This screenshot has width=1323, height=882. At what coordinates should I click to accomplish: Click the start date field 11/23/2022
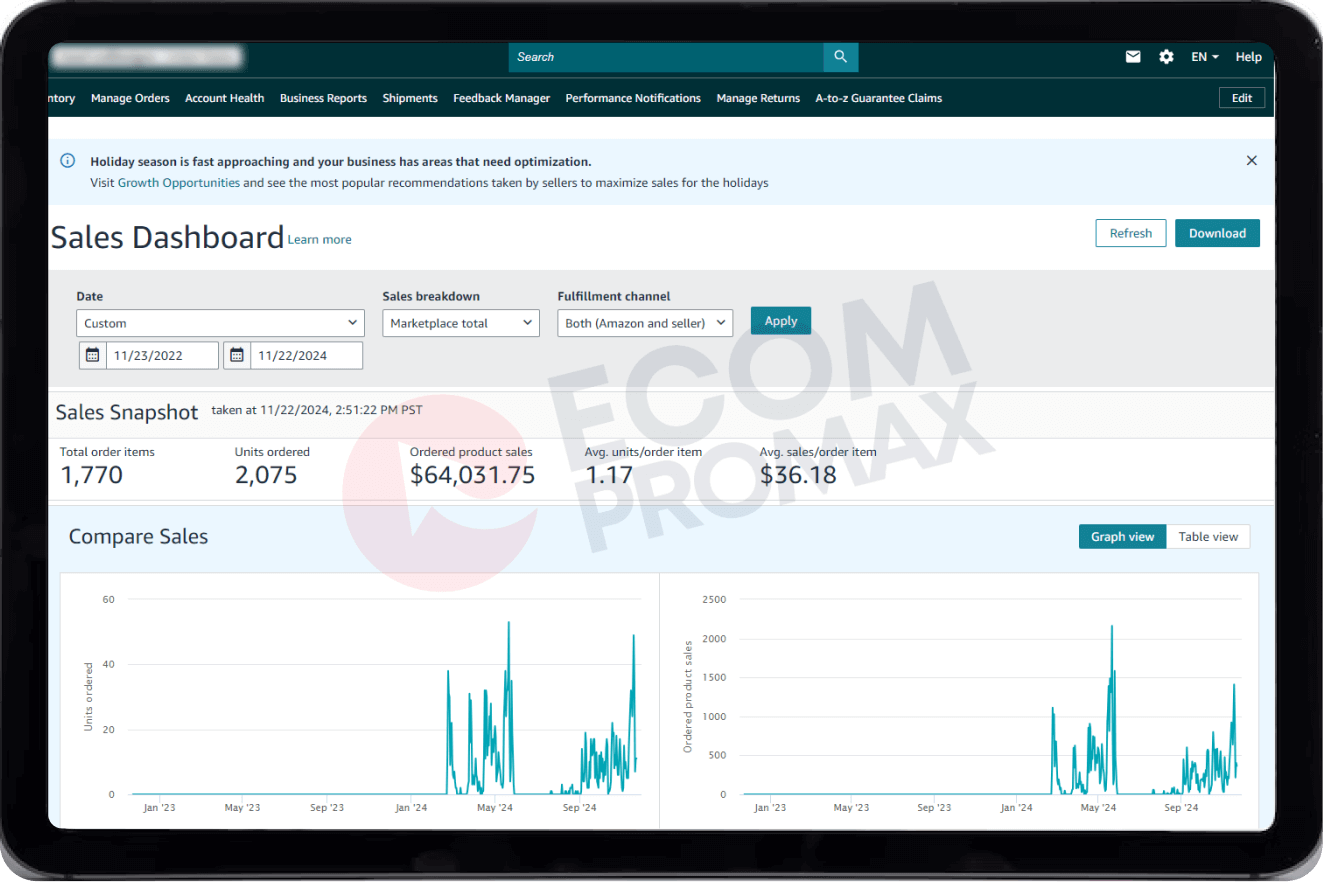[x=162, y=355]
